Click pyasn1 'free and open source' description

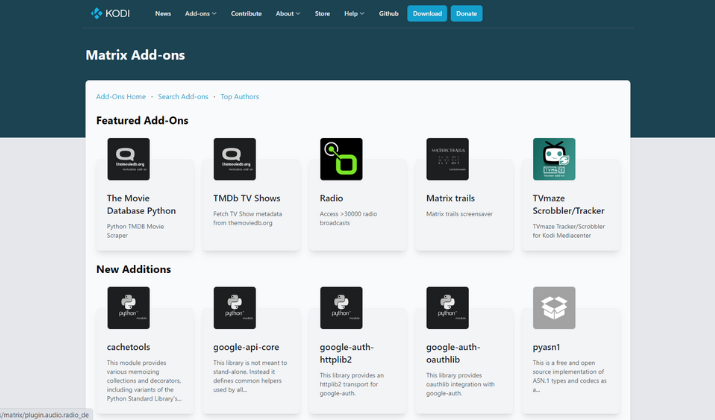pos(570,376)
